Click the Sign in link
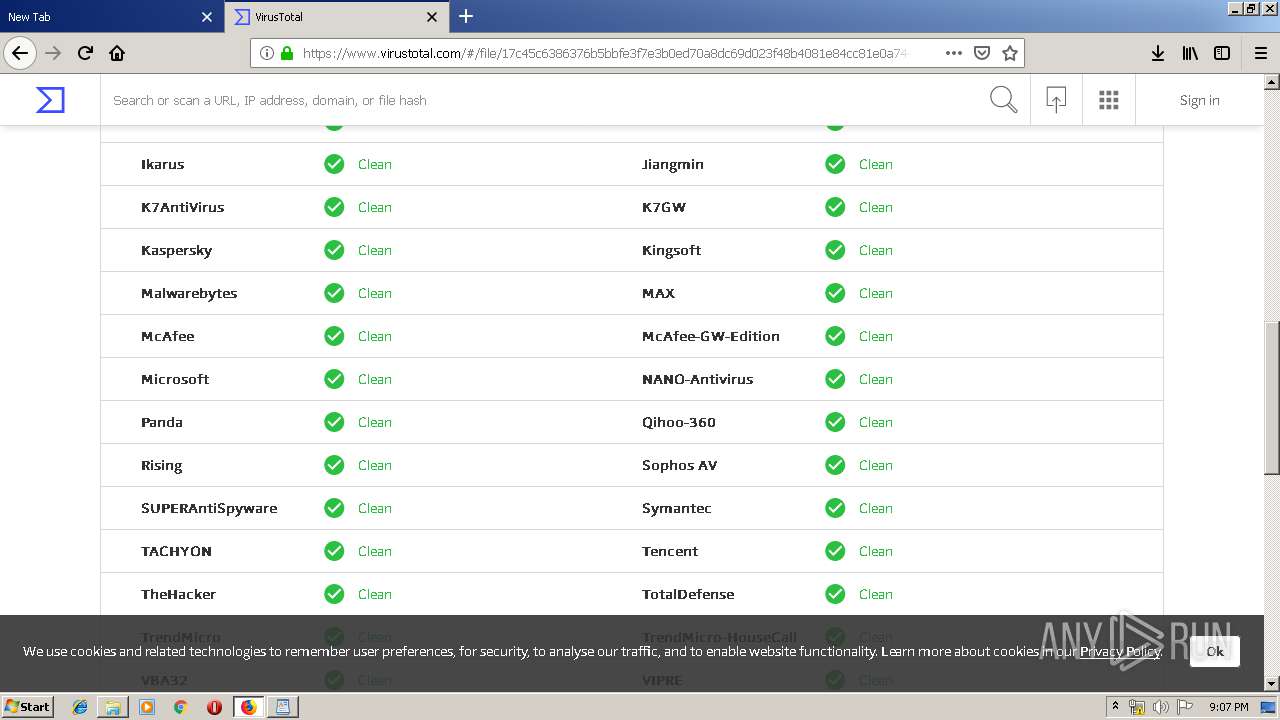 click(1199, 100)
